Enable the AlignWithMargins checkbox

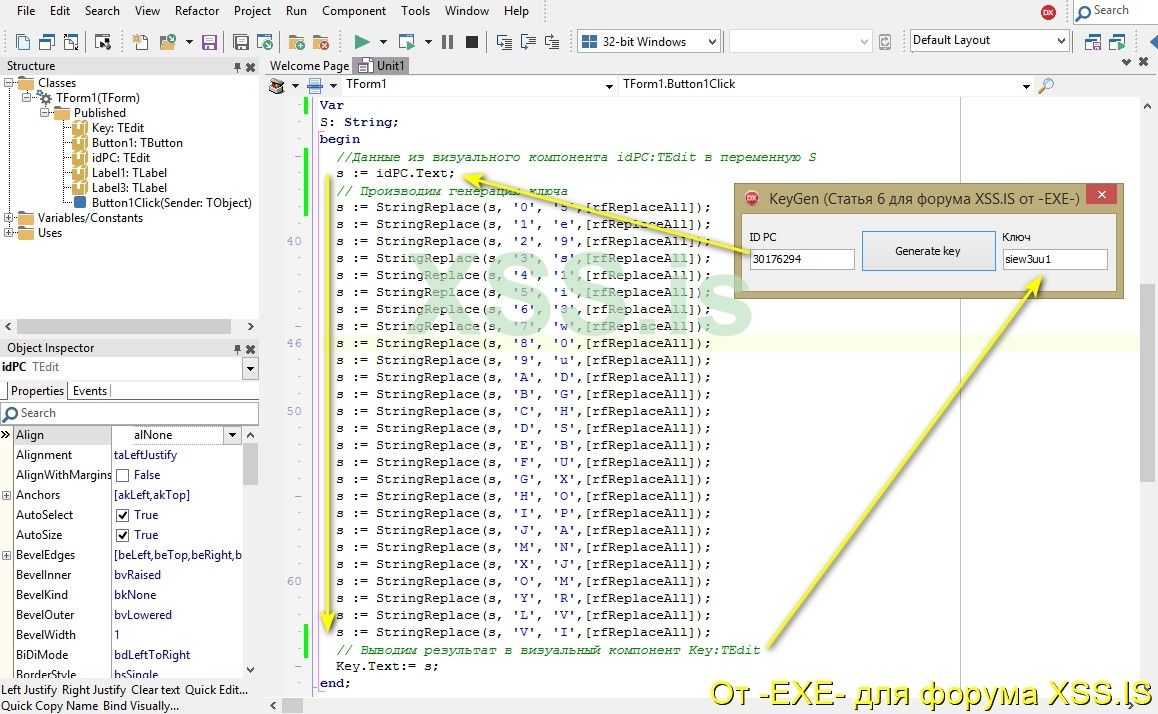coord(123,475)
